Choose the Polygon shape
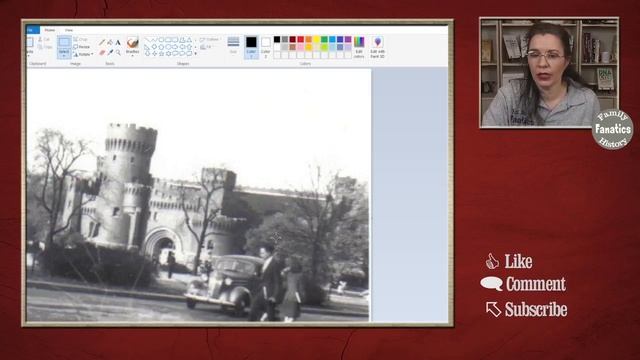This screenshot has height=360, width=640. tap(182, 40)
